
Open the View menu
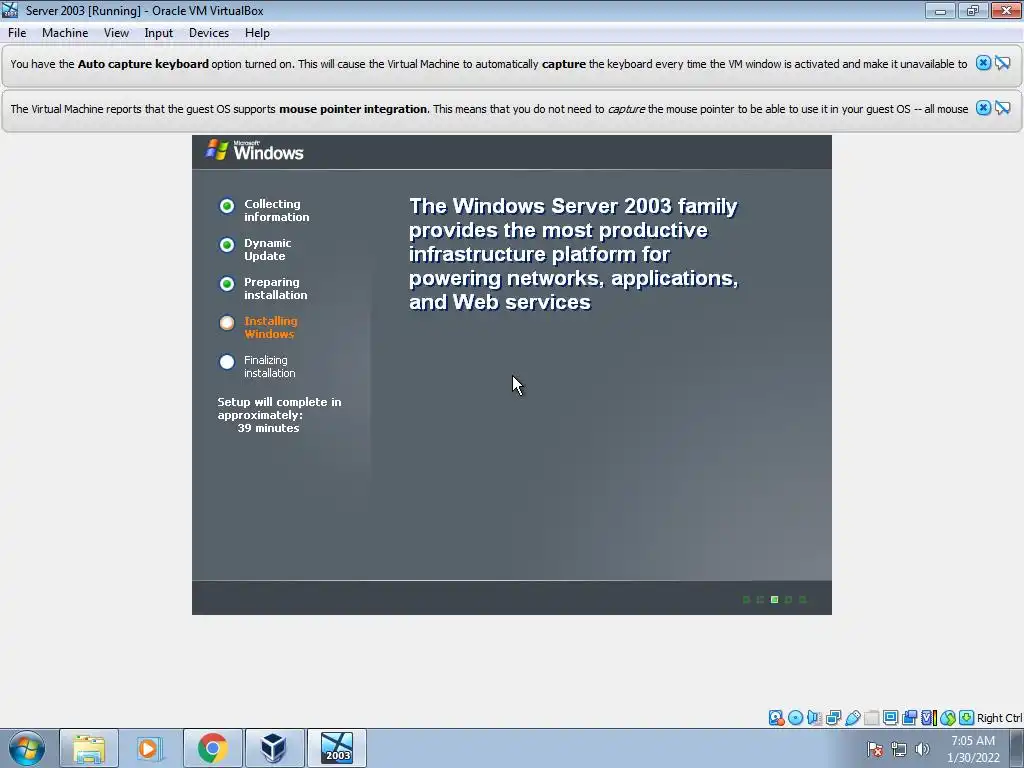coord(116,33)
